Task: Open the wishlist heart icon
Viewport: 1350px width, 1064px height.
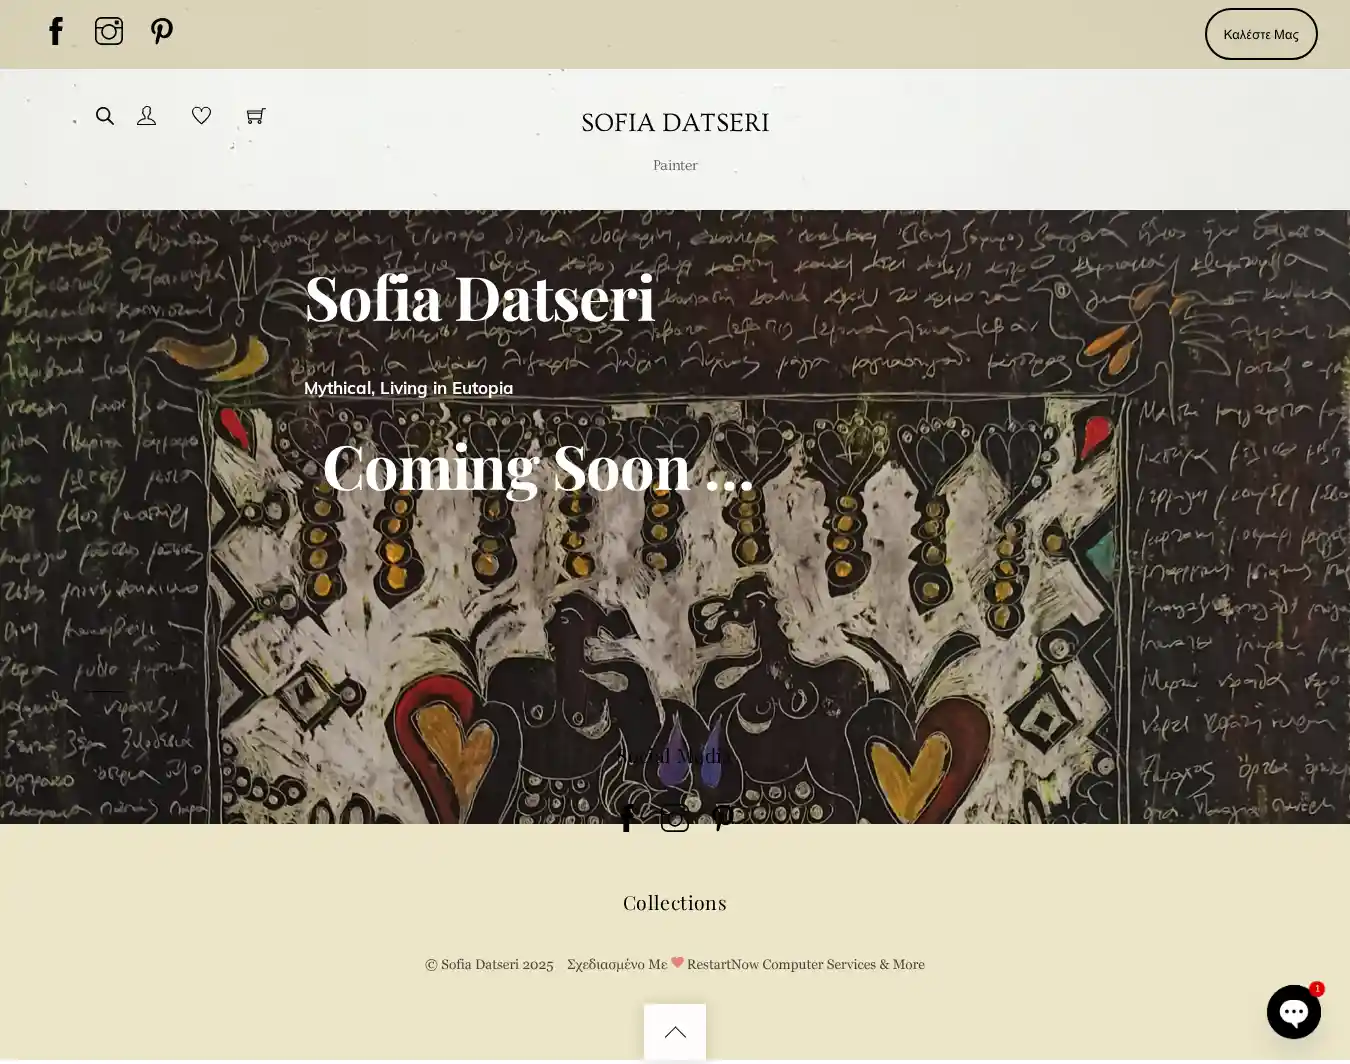Action: point(201,116)
